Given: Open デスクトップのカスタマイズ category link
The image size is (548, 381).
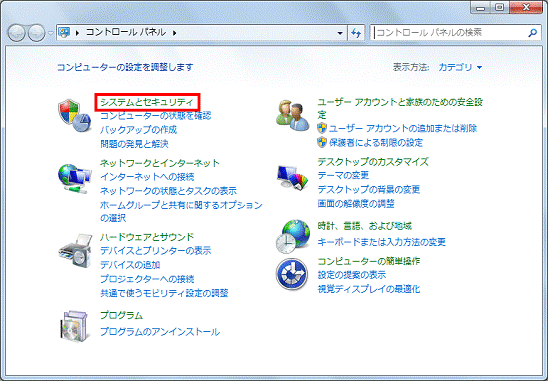Looking at the screenshot, I should 373,161.
